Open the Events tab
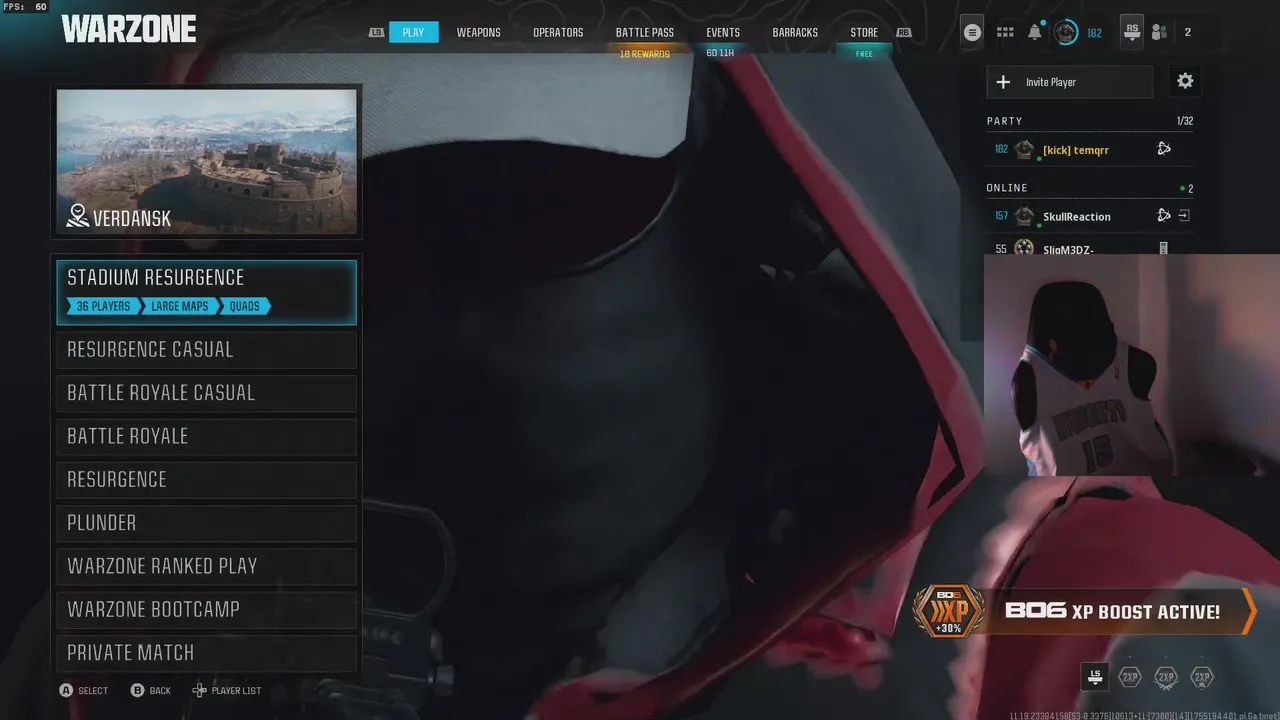 coord(723,32)
